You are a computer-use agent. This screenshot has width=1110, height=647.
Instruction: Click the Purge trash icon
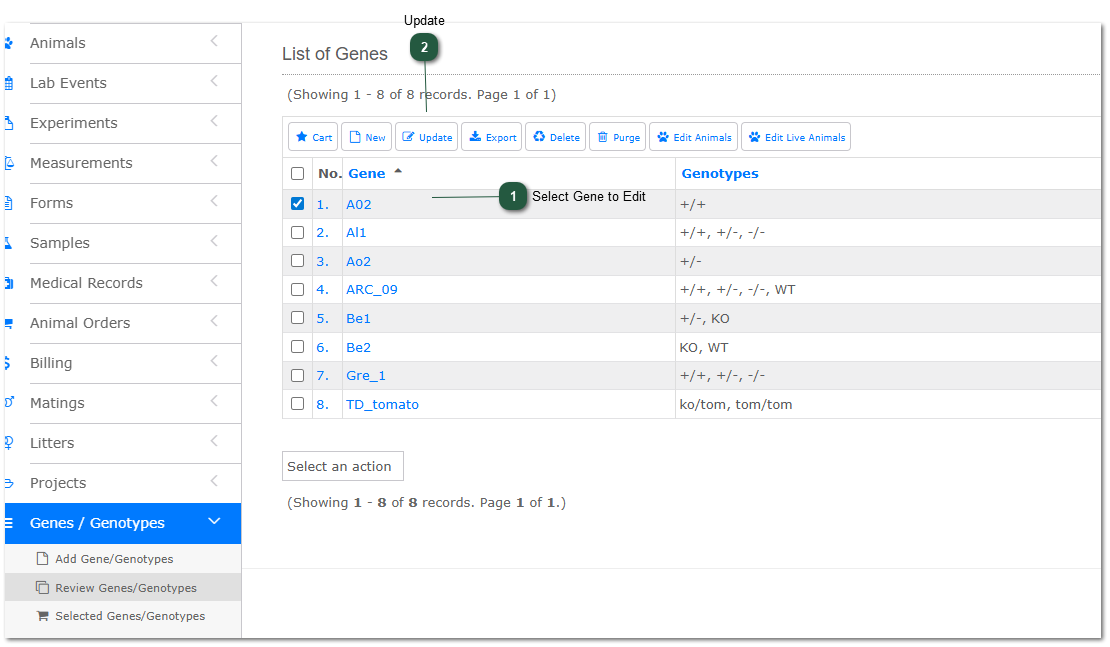pos(602,137)
